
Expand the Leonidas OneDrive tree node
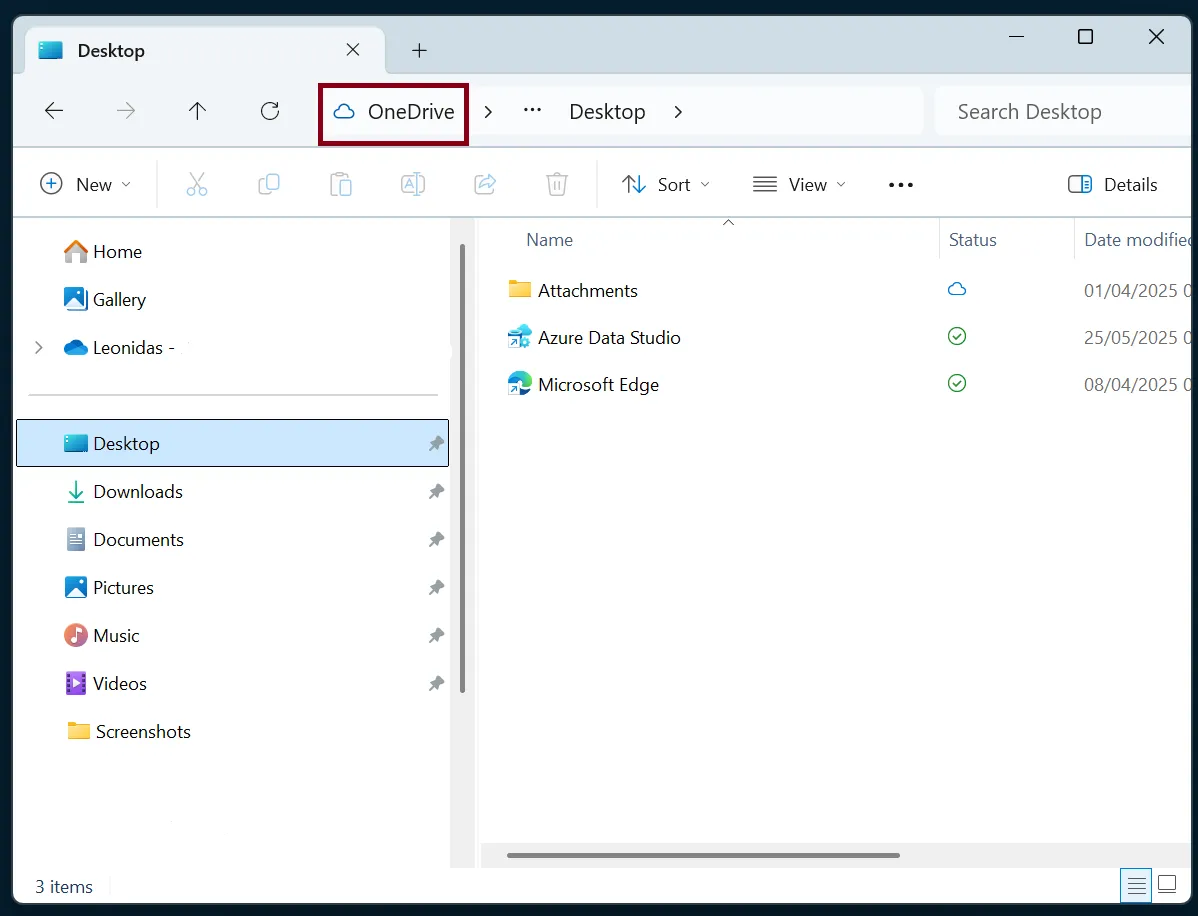(x=38, y=348)
